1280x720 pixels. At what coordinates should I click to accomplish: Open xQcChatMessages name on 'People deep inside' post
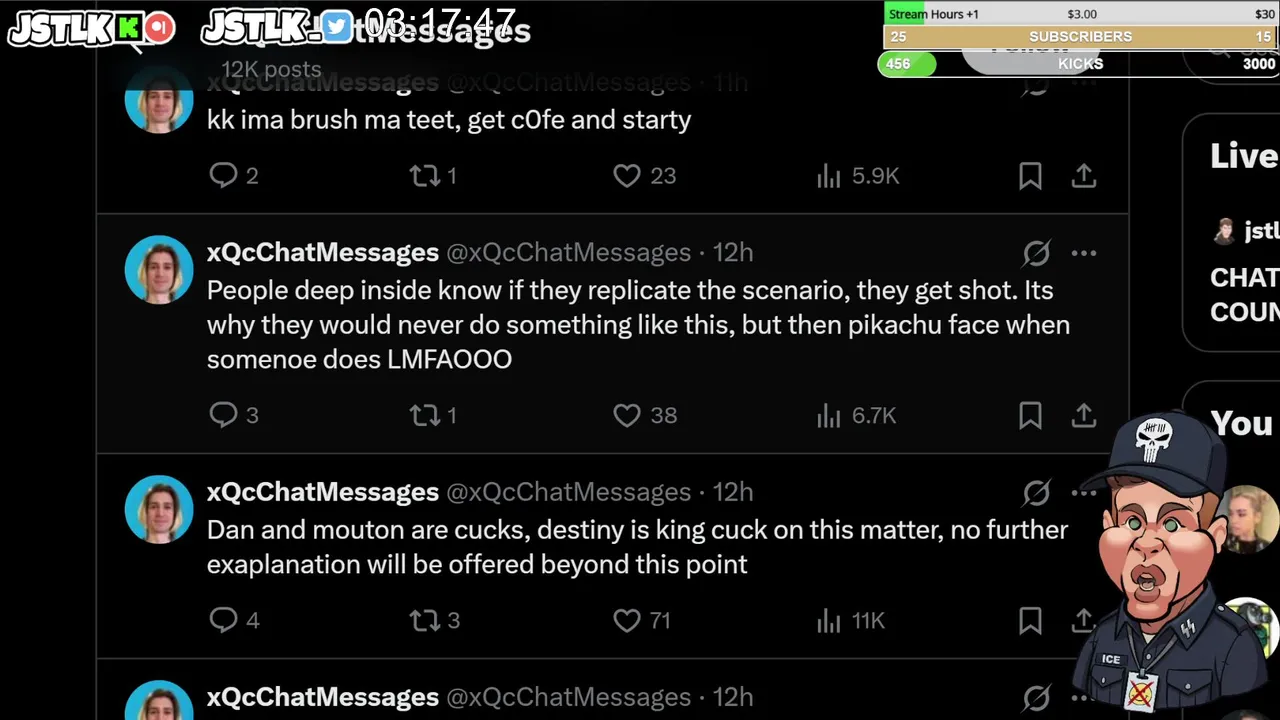[x=322, y=253]
